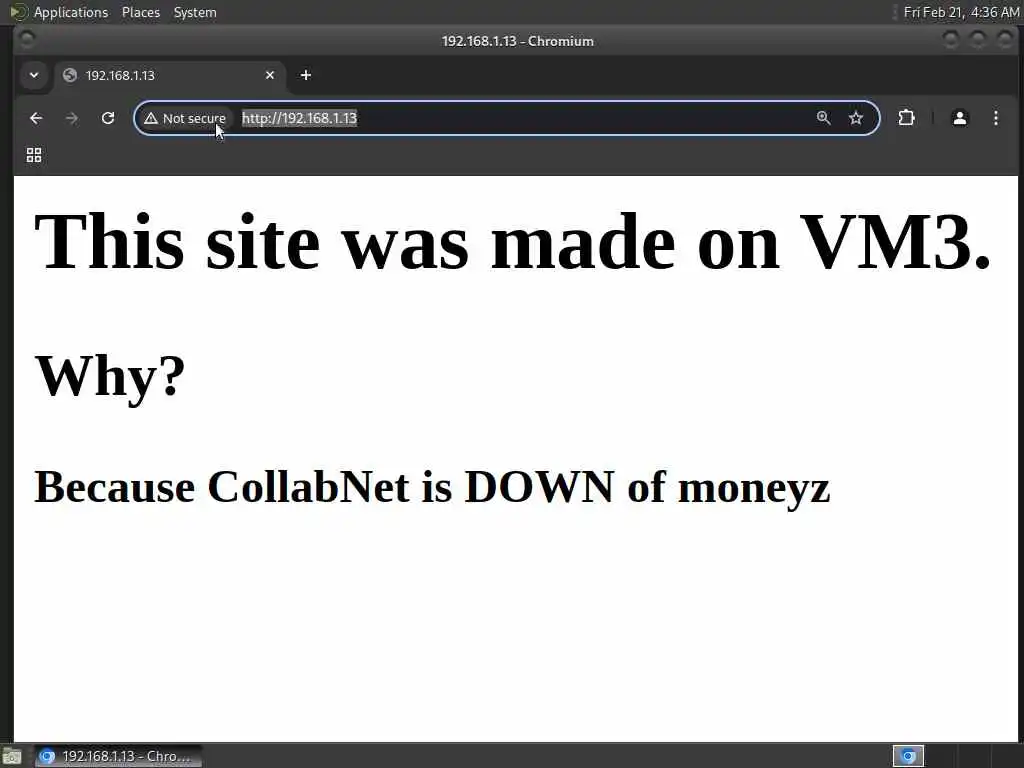
Task: Open the zoom magnifier icon in address bar
Action: pyautogui.click(x=823, y=118)
